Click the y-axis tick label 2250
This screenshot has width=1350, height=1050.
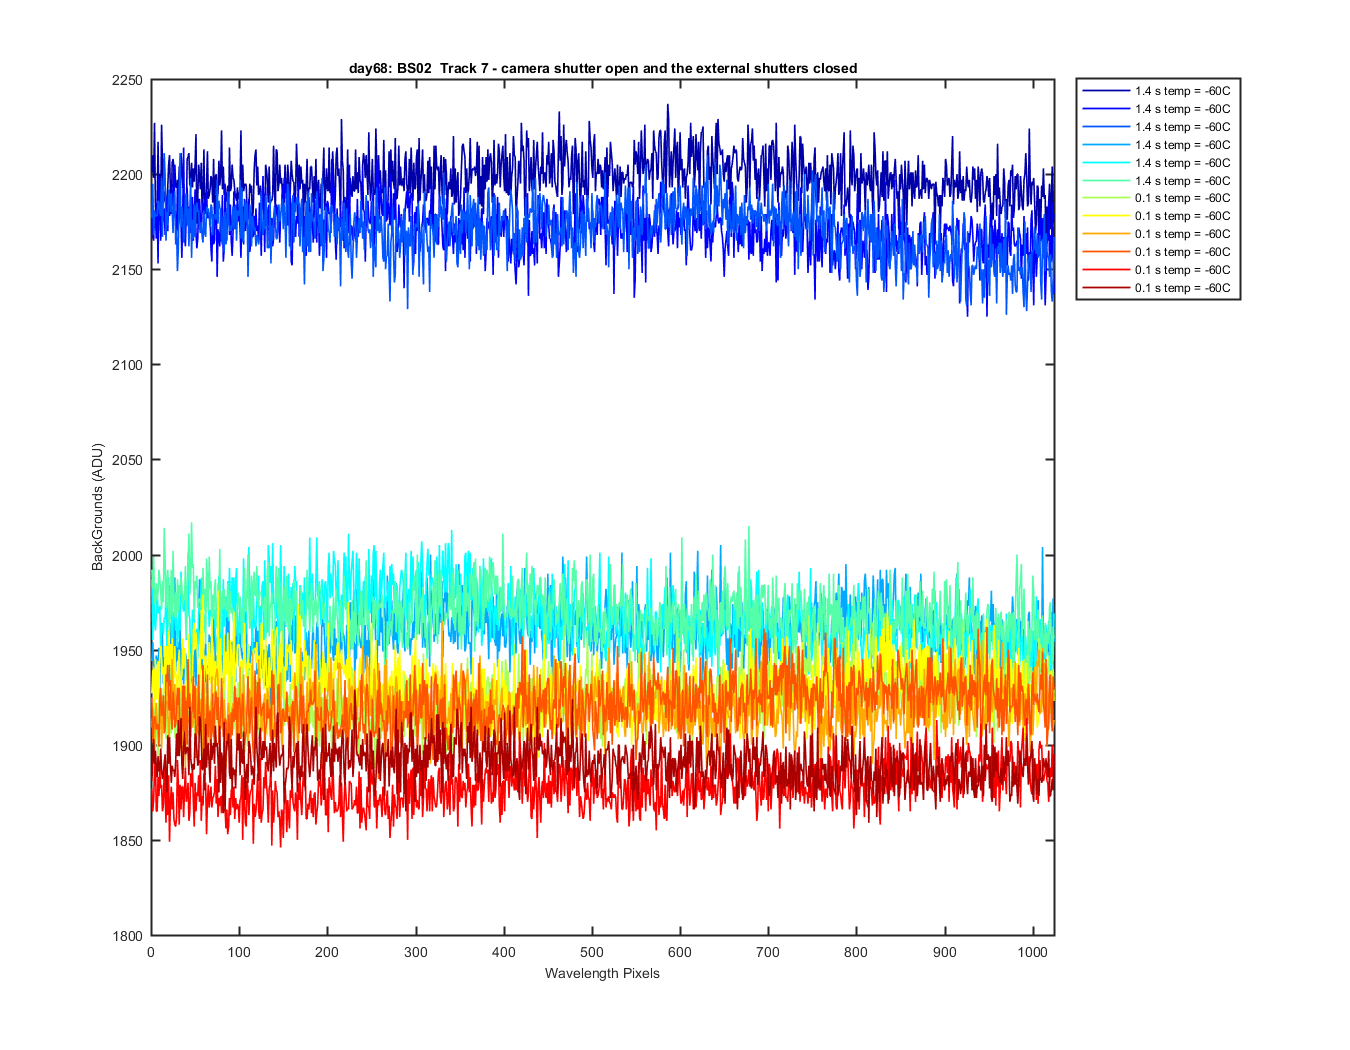click(126, 81)
